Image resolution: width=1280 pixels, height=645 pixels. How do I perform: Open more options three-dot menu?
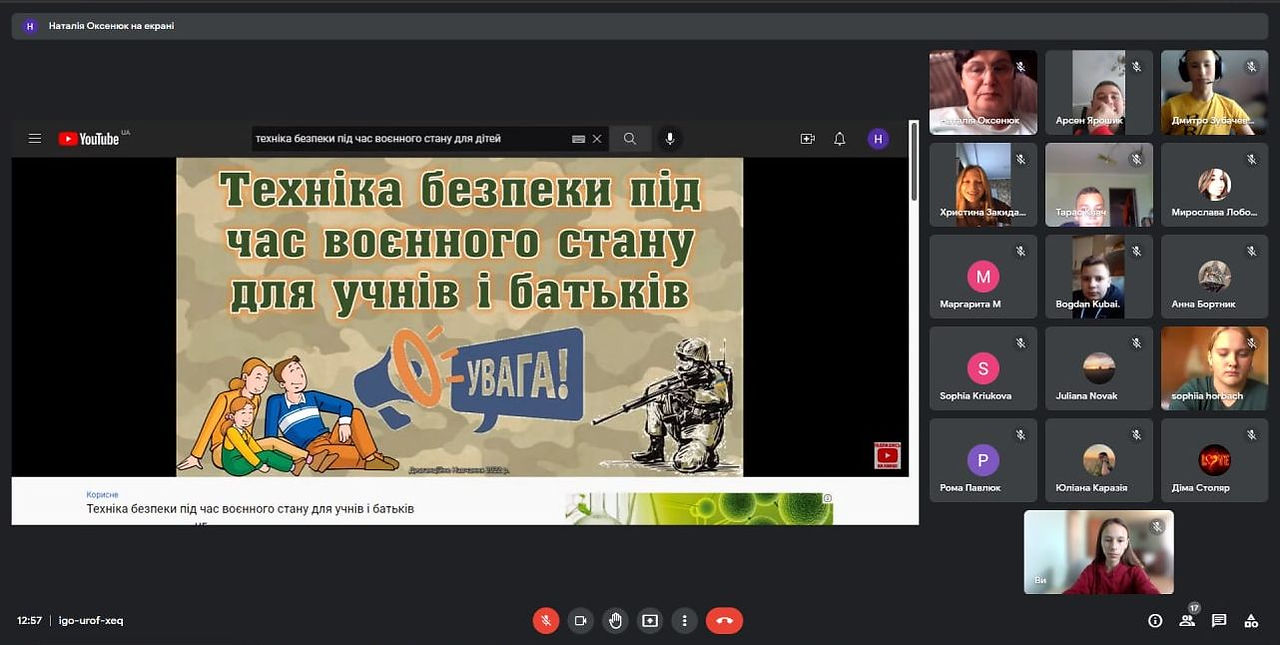(x=684, y=620)
